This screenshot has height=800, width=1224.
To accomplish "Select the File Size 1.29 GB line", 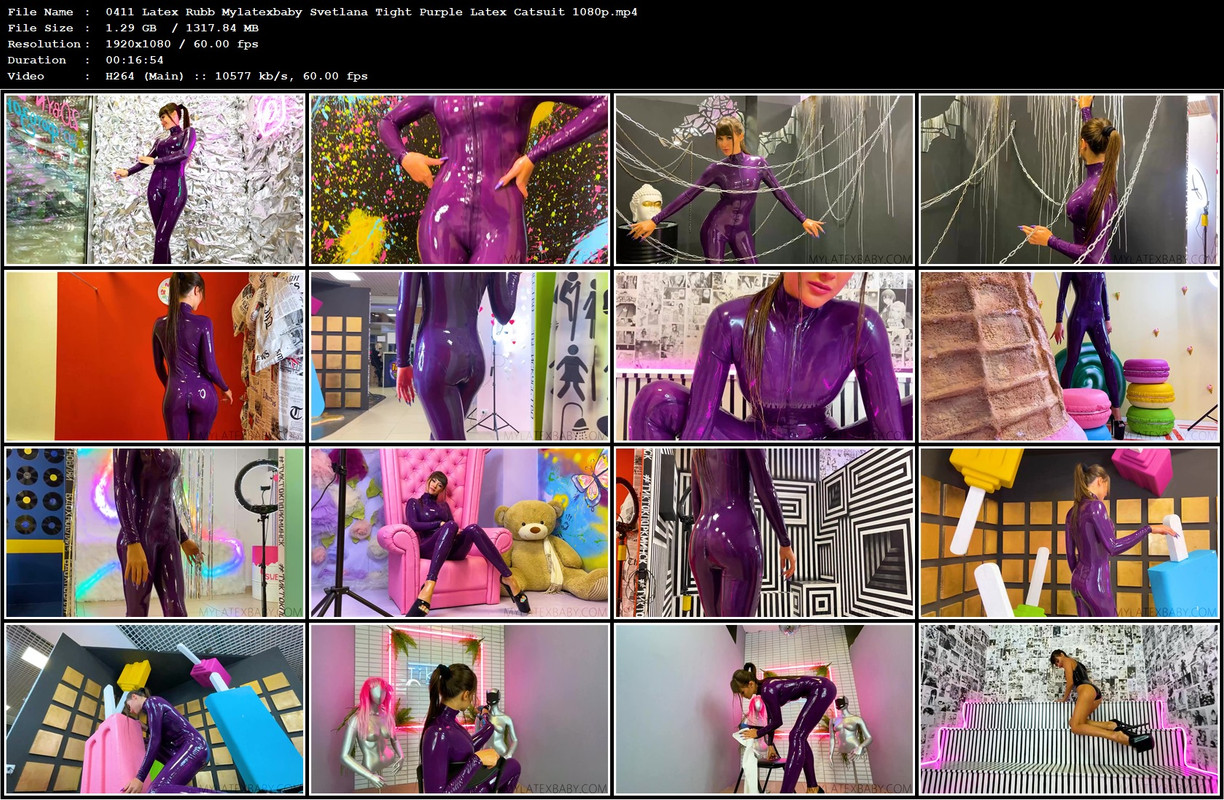I will [133, 28].
